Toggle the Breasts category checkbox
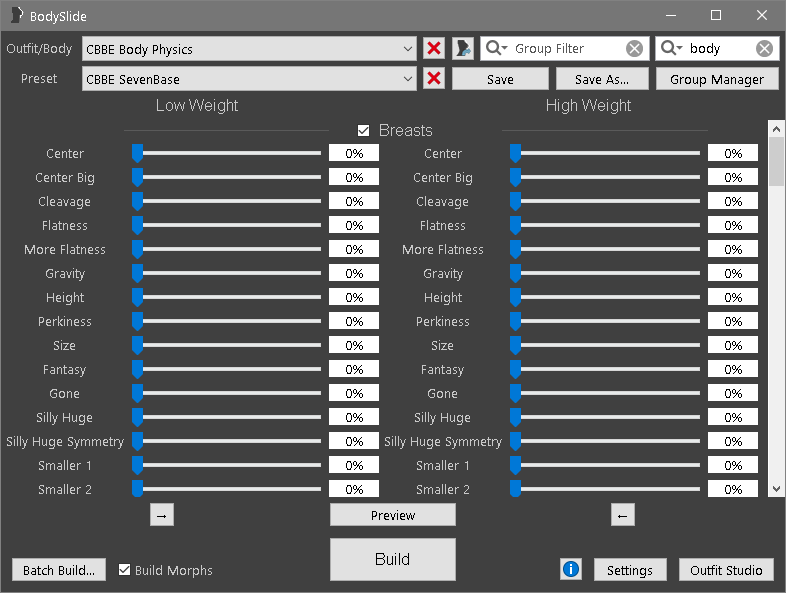The image size is (786, 593). tap(363, 131)
